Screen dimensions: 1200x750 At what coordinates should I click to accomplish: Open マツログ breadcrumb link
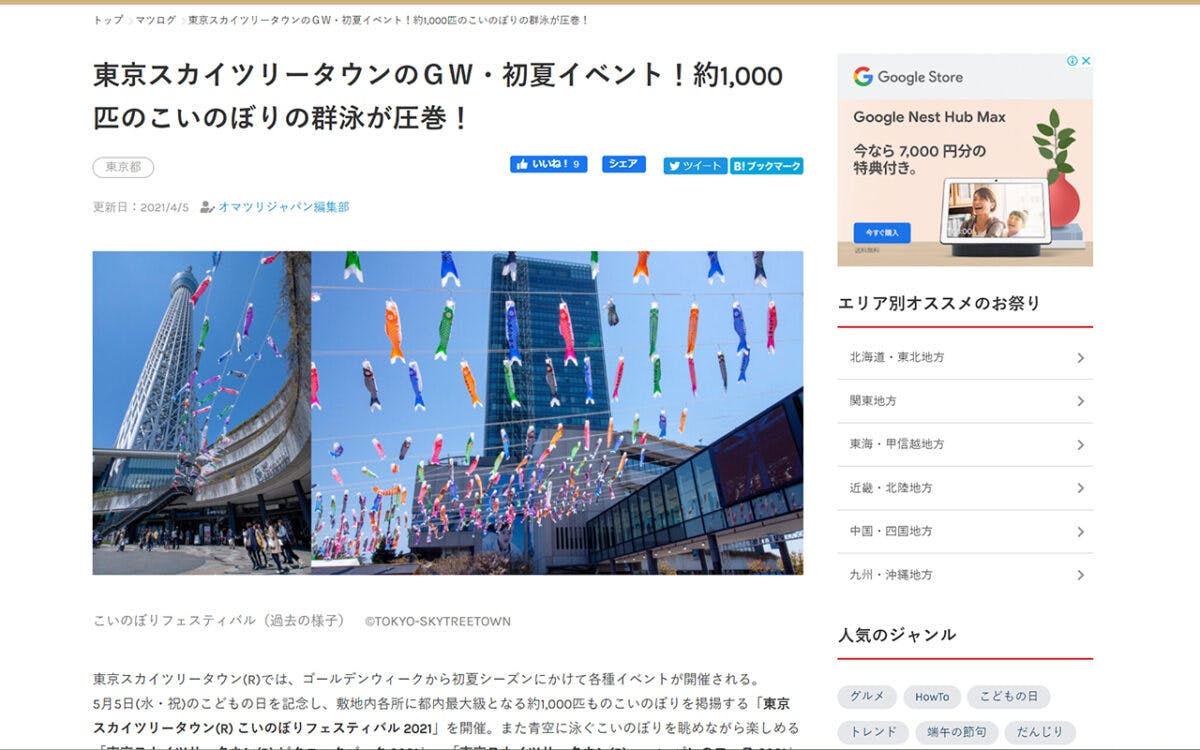[x=155, y=20]
